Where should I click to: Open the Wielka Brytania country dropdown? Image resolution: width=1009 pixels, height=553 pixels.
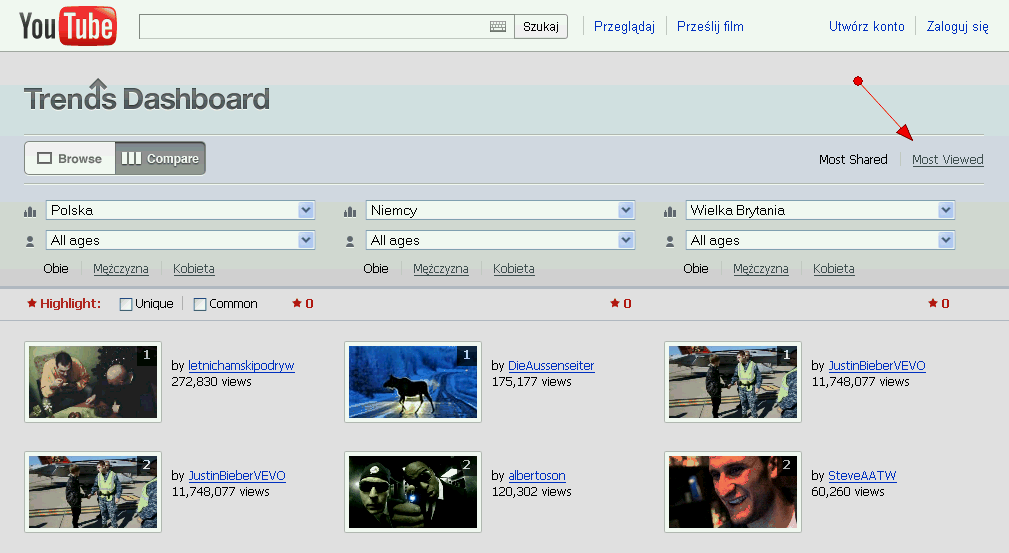tap(820, 211)
